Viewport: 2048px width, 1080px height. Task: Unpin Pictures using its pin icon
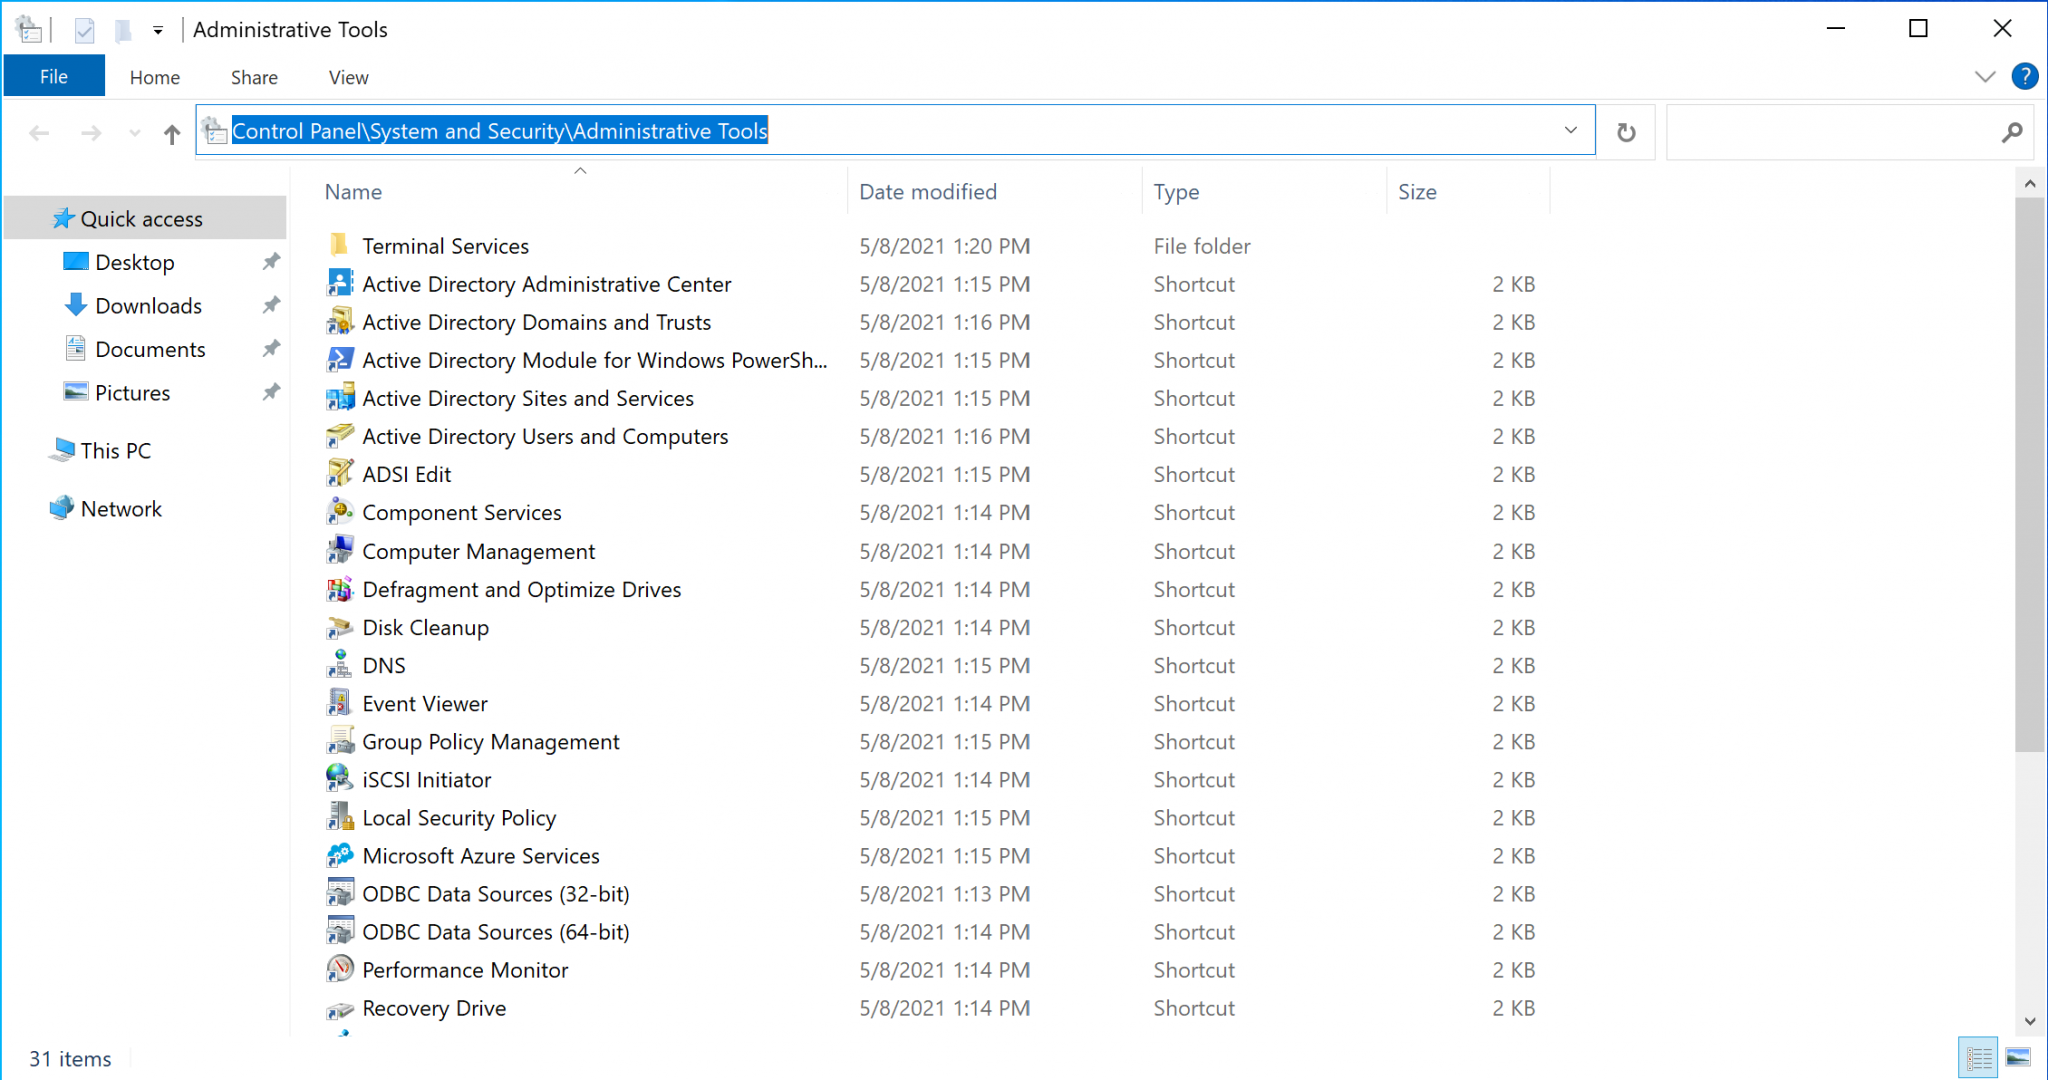[271, 391]
